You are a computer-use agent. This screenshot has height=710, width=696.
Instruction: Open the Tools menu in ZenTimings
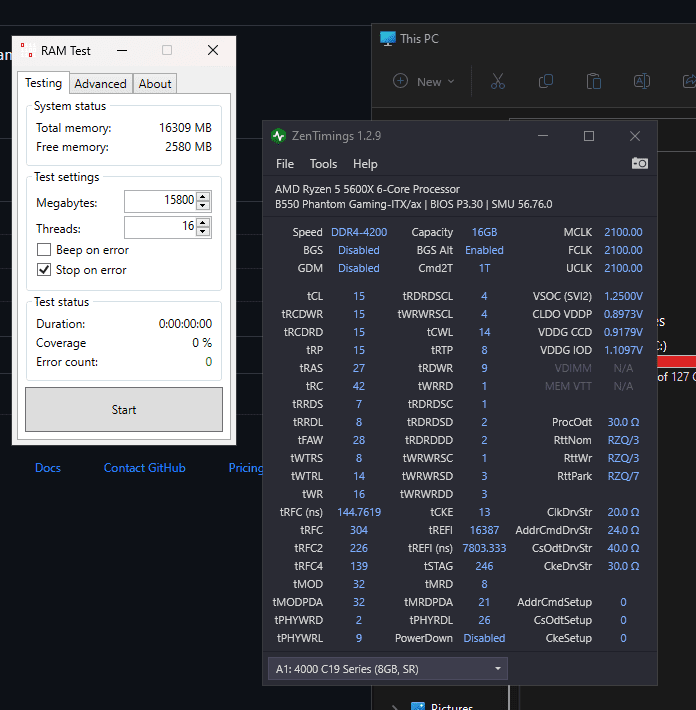coord(323,164)
